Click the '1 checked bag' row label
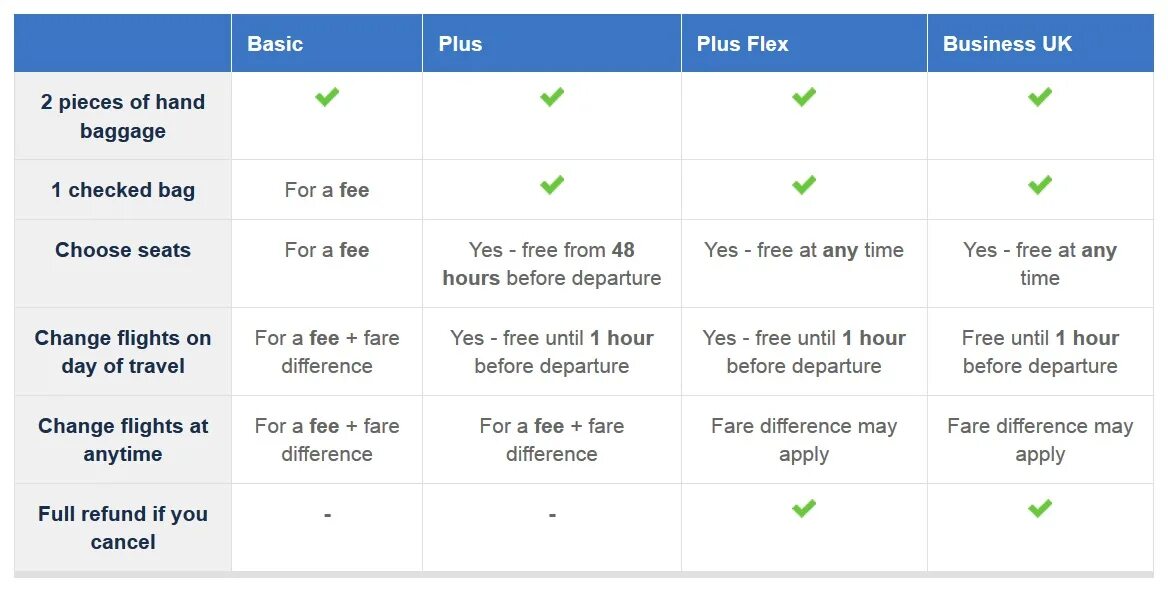The image size is (1168, 590). pos(123,190)
